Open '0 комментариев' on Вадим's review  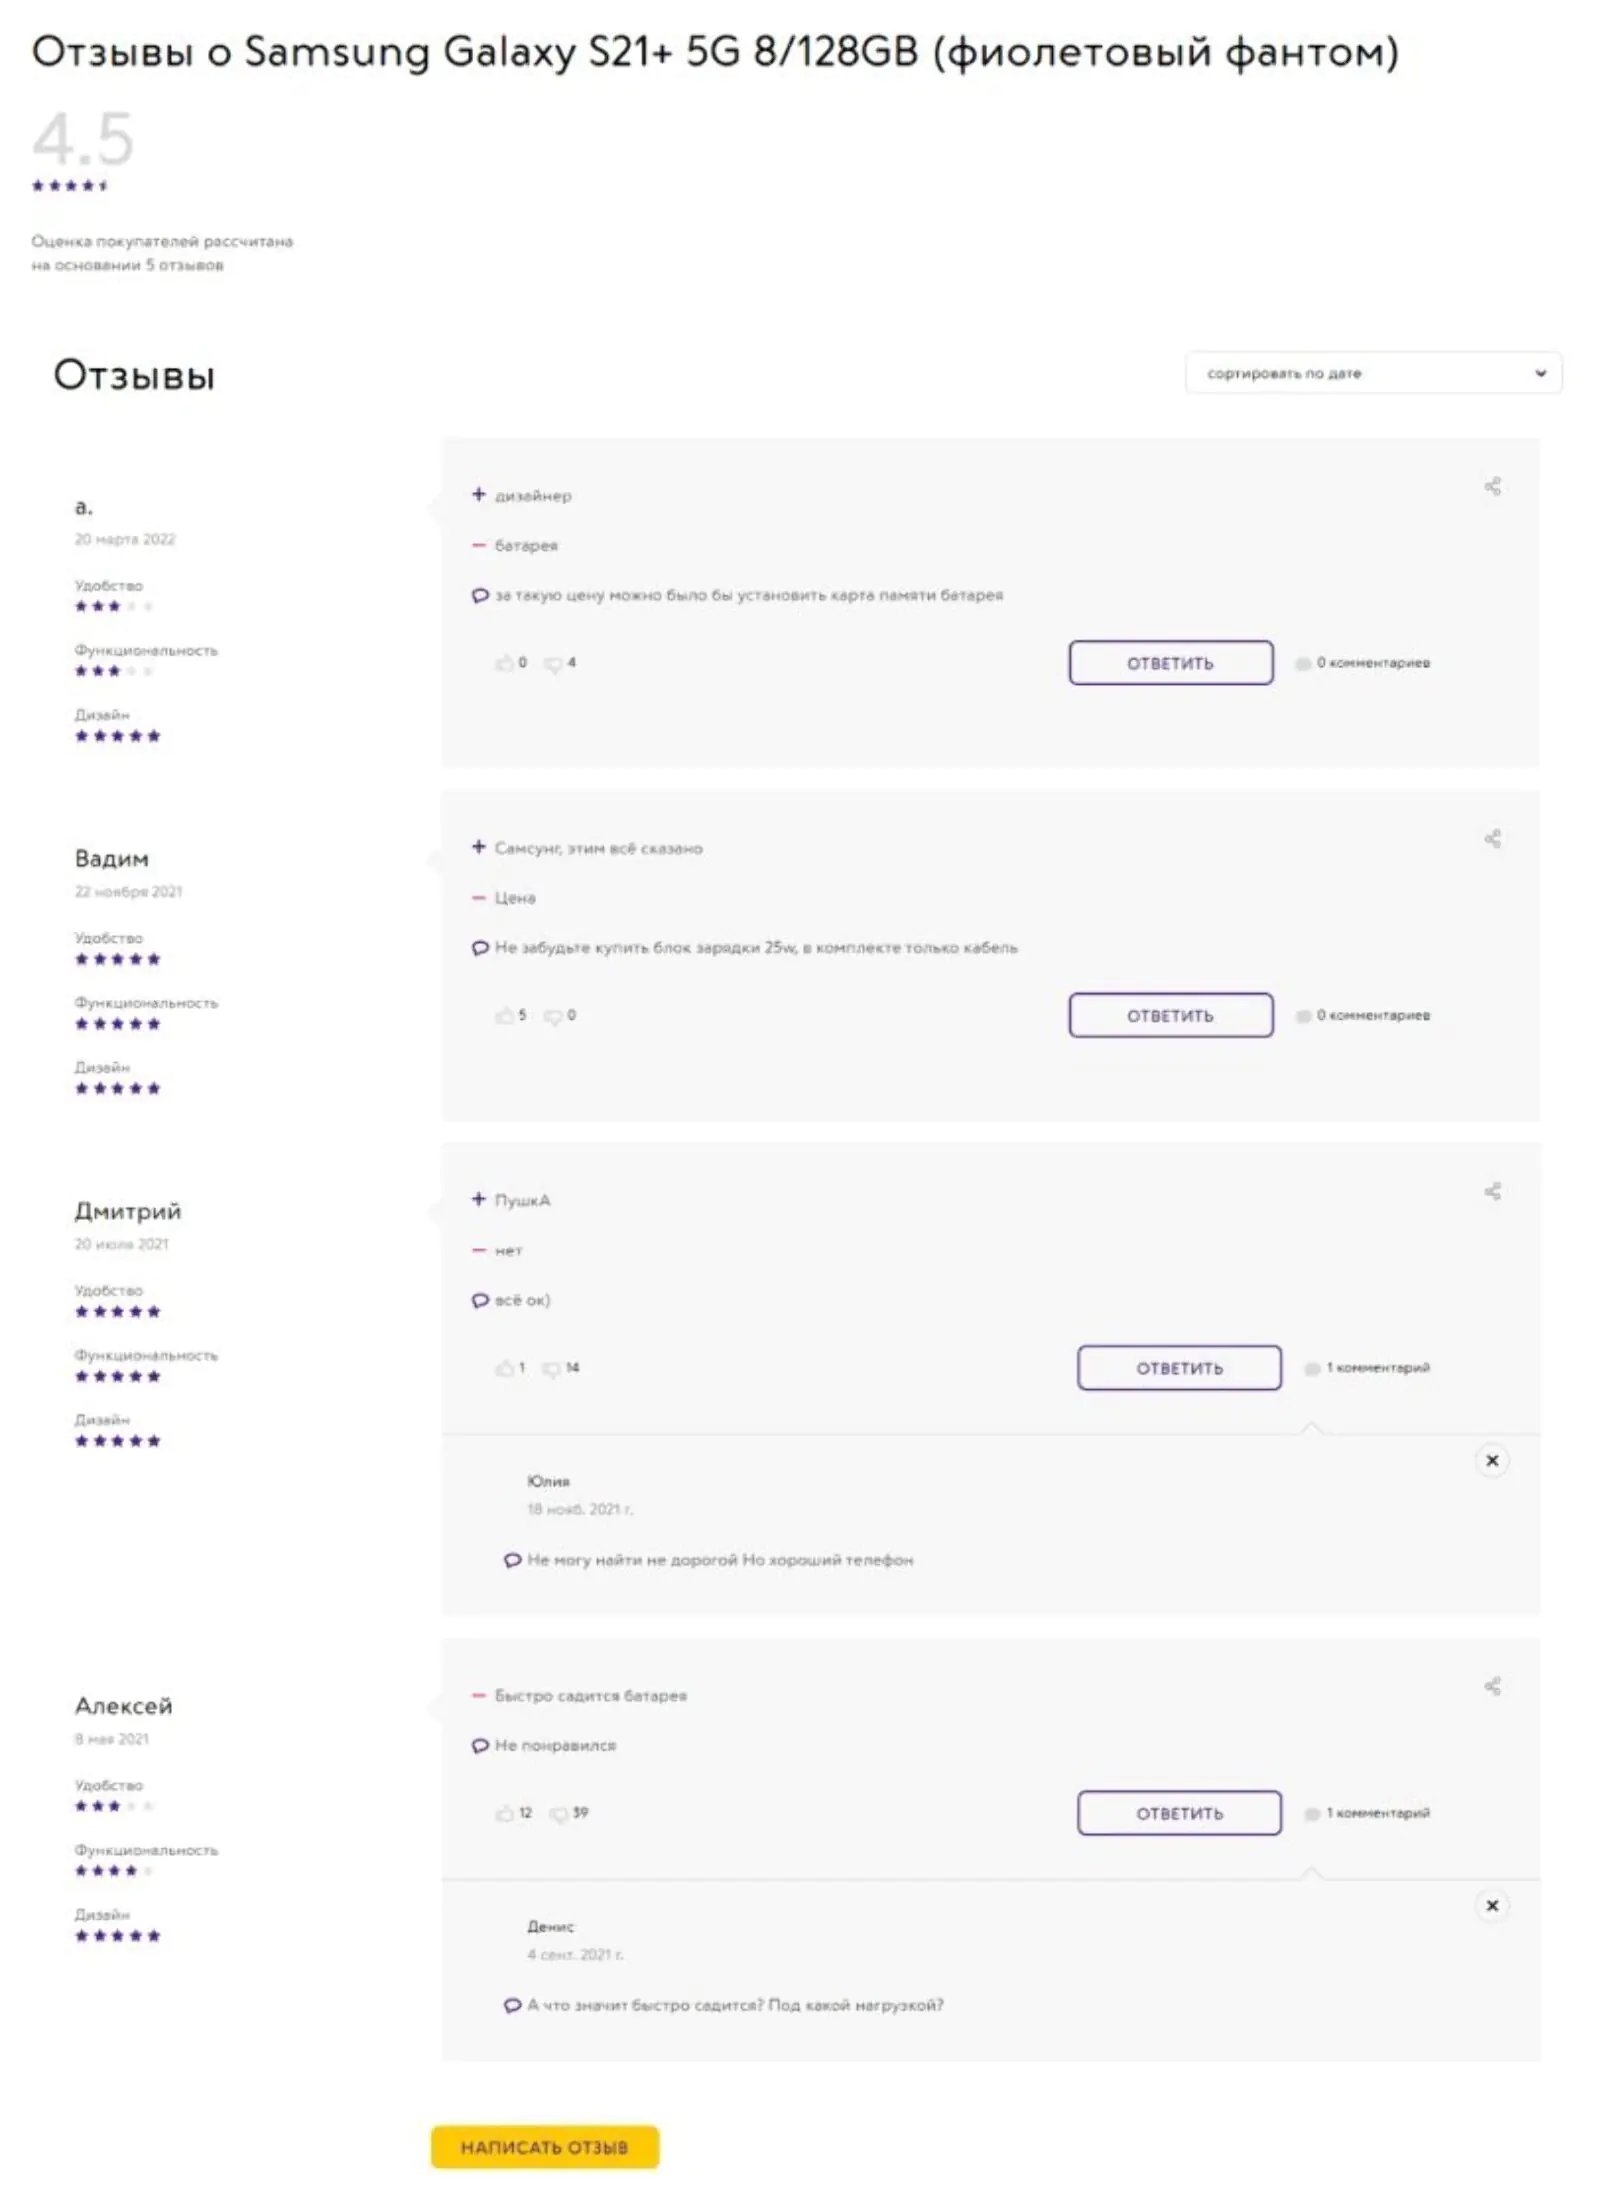coord(1363,1015)
